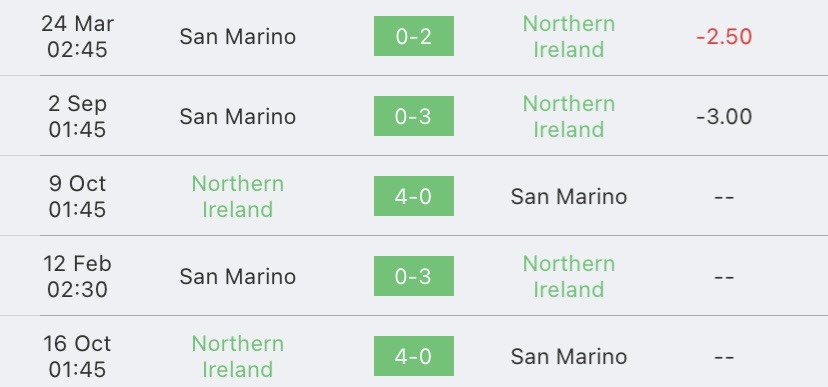
Task: Select San Marino in the 16 Oct match
Action: [569, 356]
